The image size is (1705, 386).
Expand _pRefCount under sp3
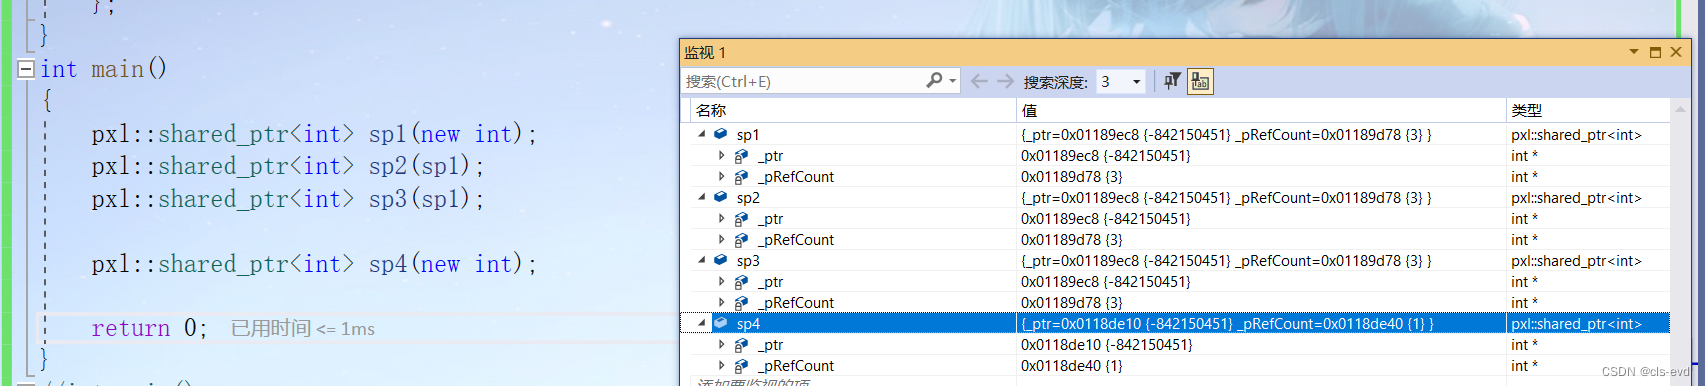click(x=721, y=302)
